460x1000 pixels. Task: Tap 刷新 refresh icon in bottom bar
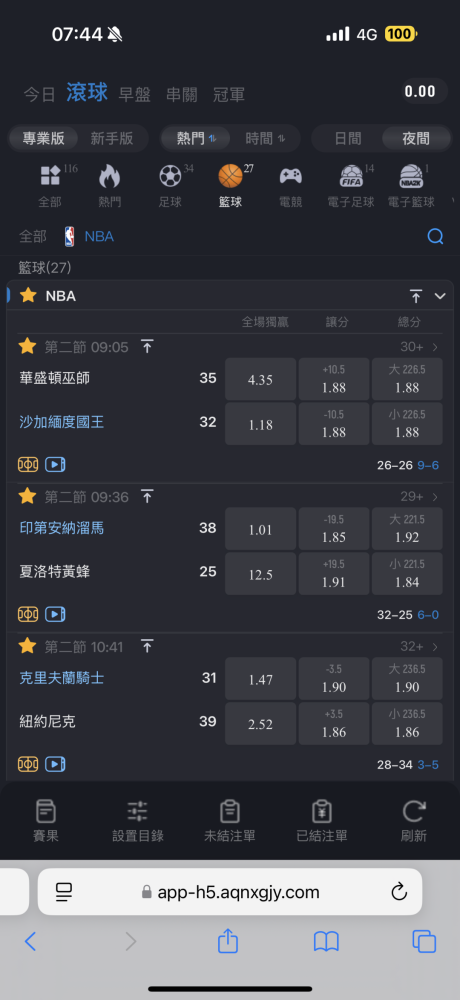[413, 812]
